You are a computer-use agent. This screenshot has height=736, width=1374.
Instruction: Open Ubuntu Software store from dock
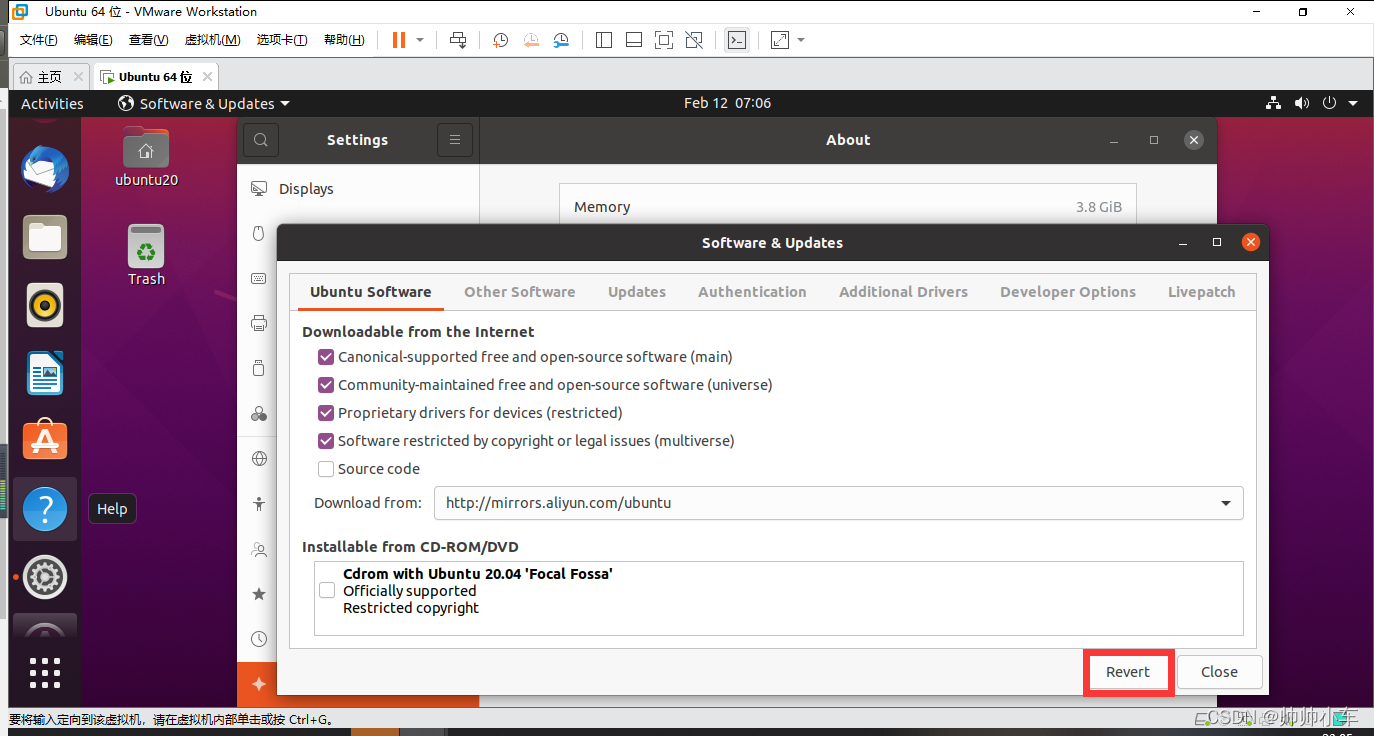tap(45, 440)
